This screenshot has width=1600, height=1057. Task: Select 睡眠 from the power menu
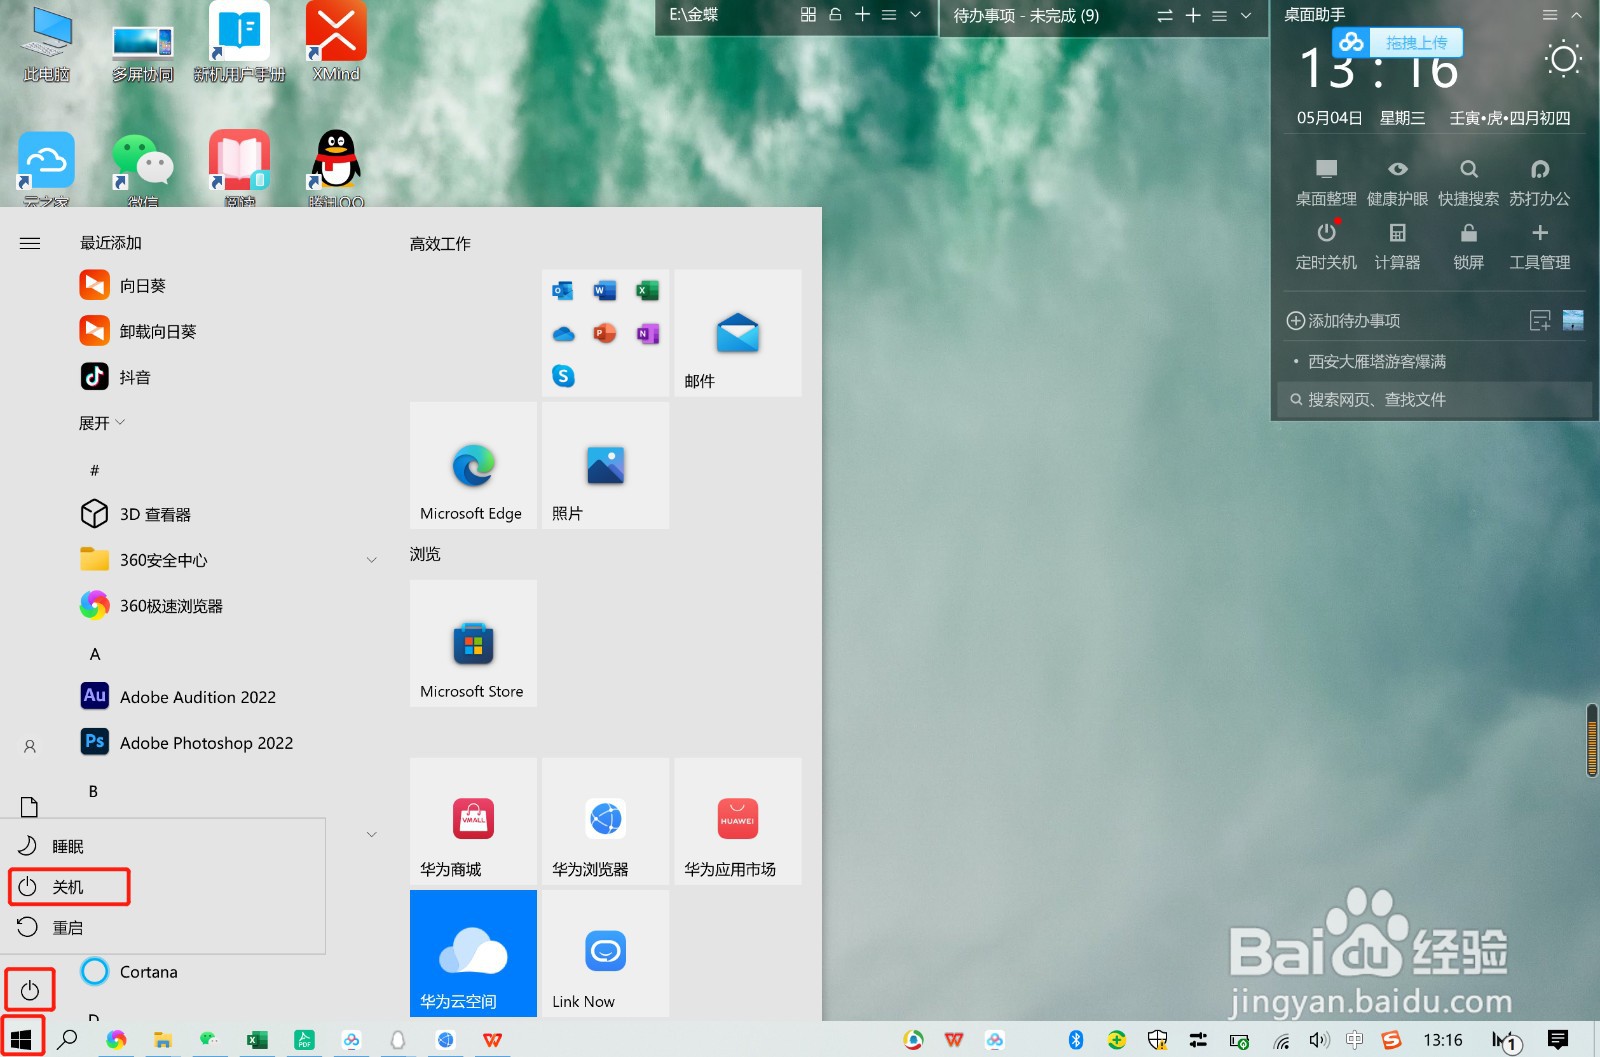[x=164, y=846]
